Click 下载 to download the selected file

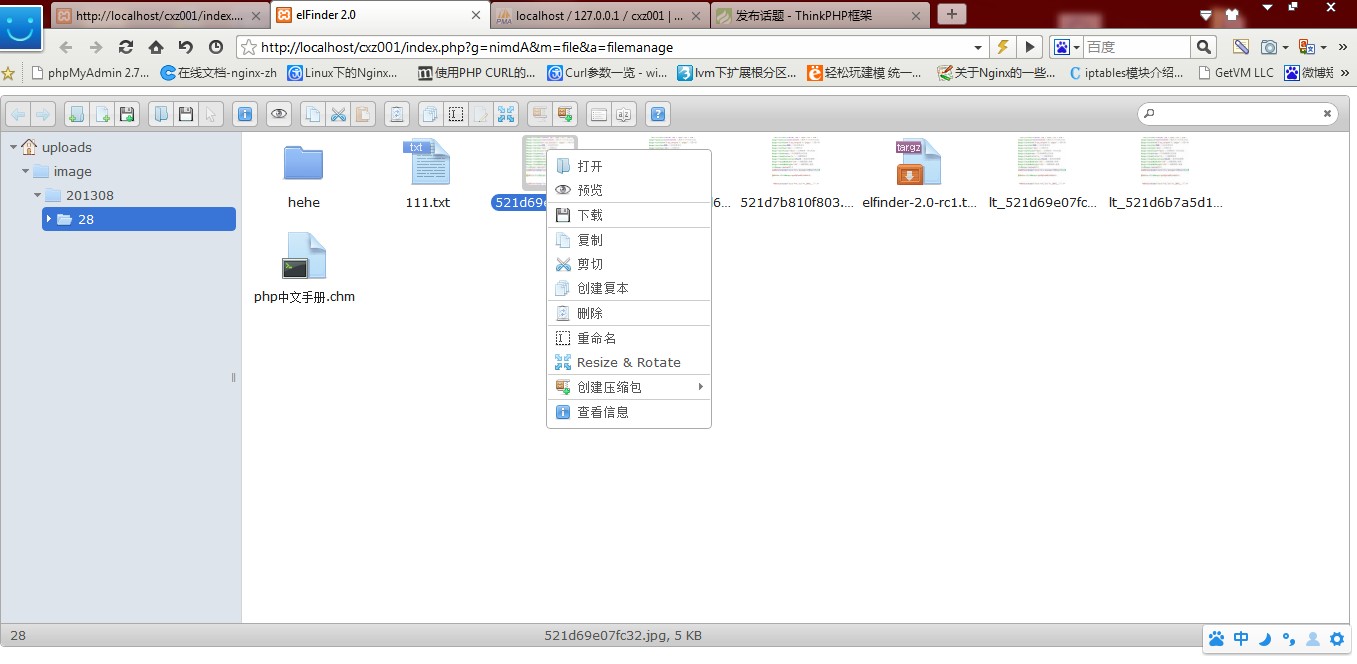click(x=589, y=214)
